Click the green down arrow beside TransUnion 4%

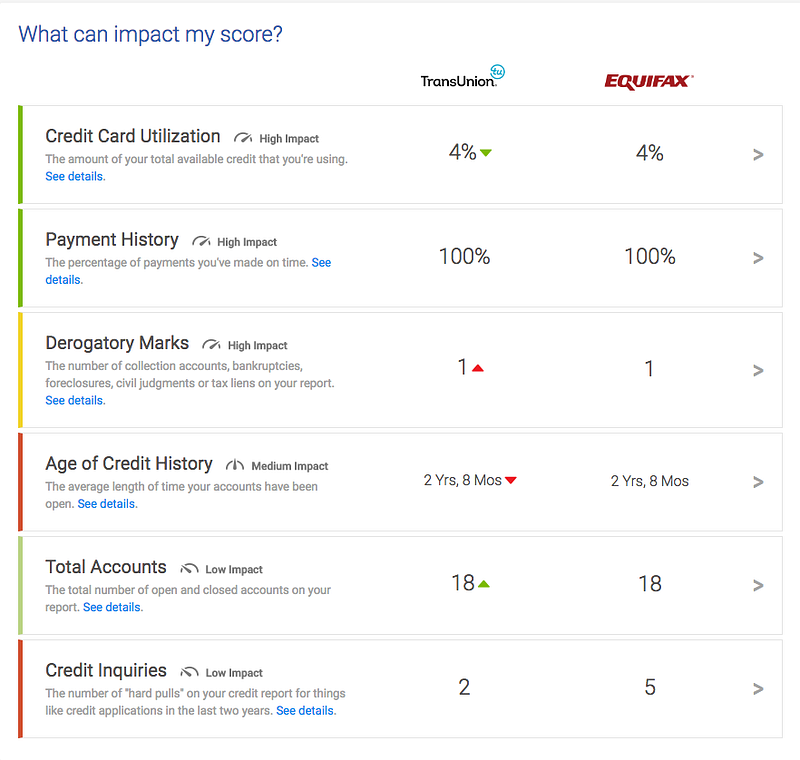tap(486, 153)
